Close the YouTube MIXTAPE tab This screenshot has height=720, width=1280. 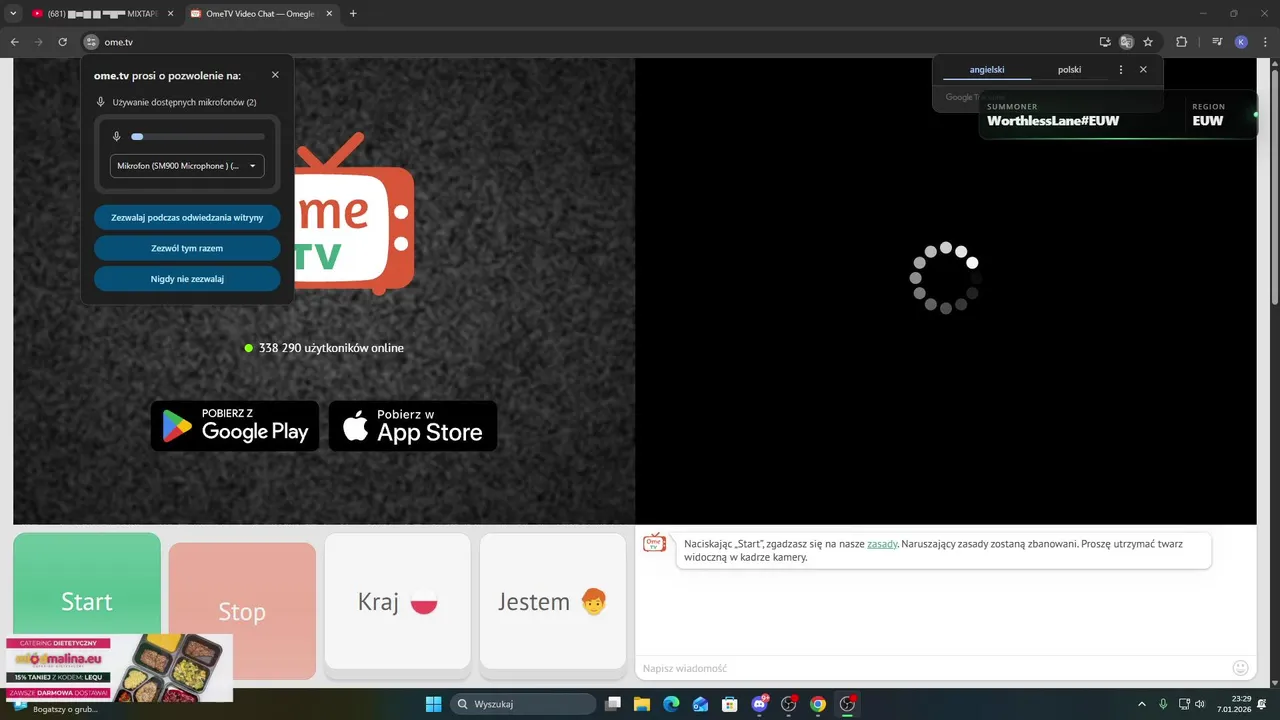(169, 14)
